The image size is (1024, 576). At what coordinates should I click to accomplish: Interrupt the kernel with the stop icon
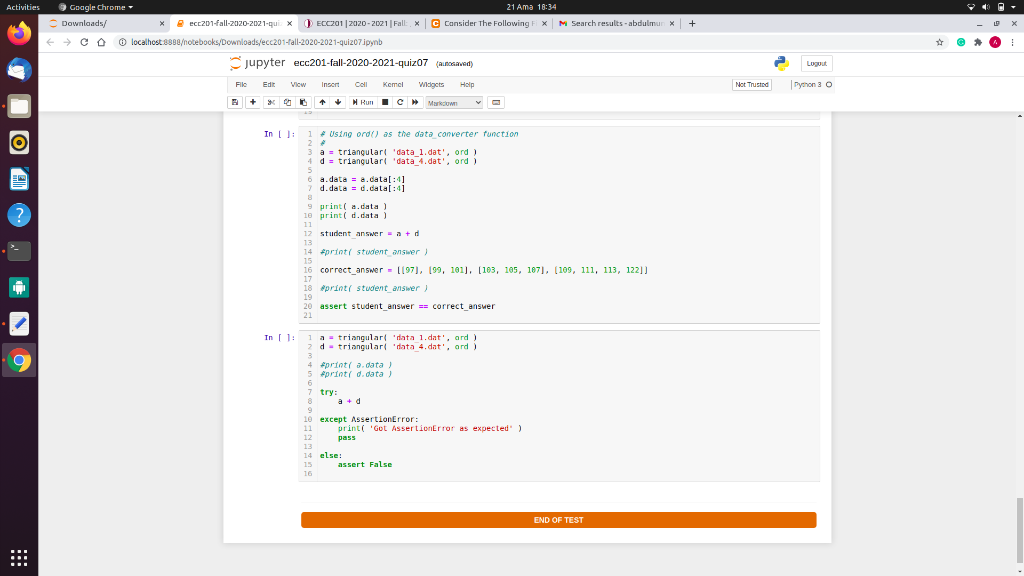click(x=385, y=102)
